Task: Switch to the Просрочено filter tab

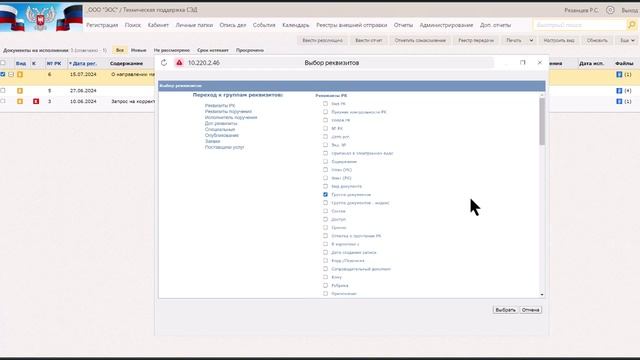Action: coord(250,50)
